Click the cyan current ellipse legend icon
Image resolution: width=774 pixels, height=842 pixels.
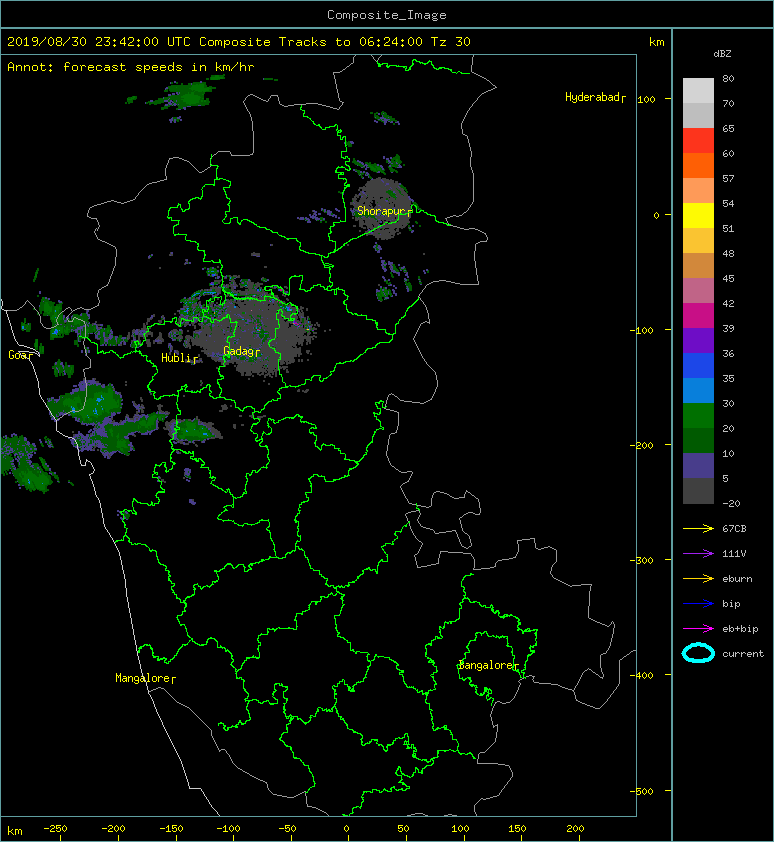click(x=698, y=653)
